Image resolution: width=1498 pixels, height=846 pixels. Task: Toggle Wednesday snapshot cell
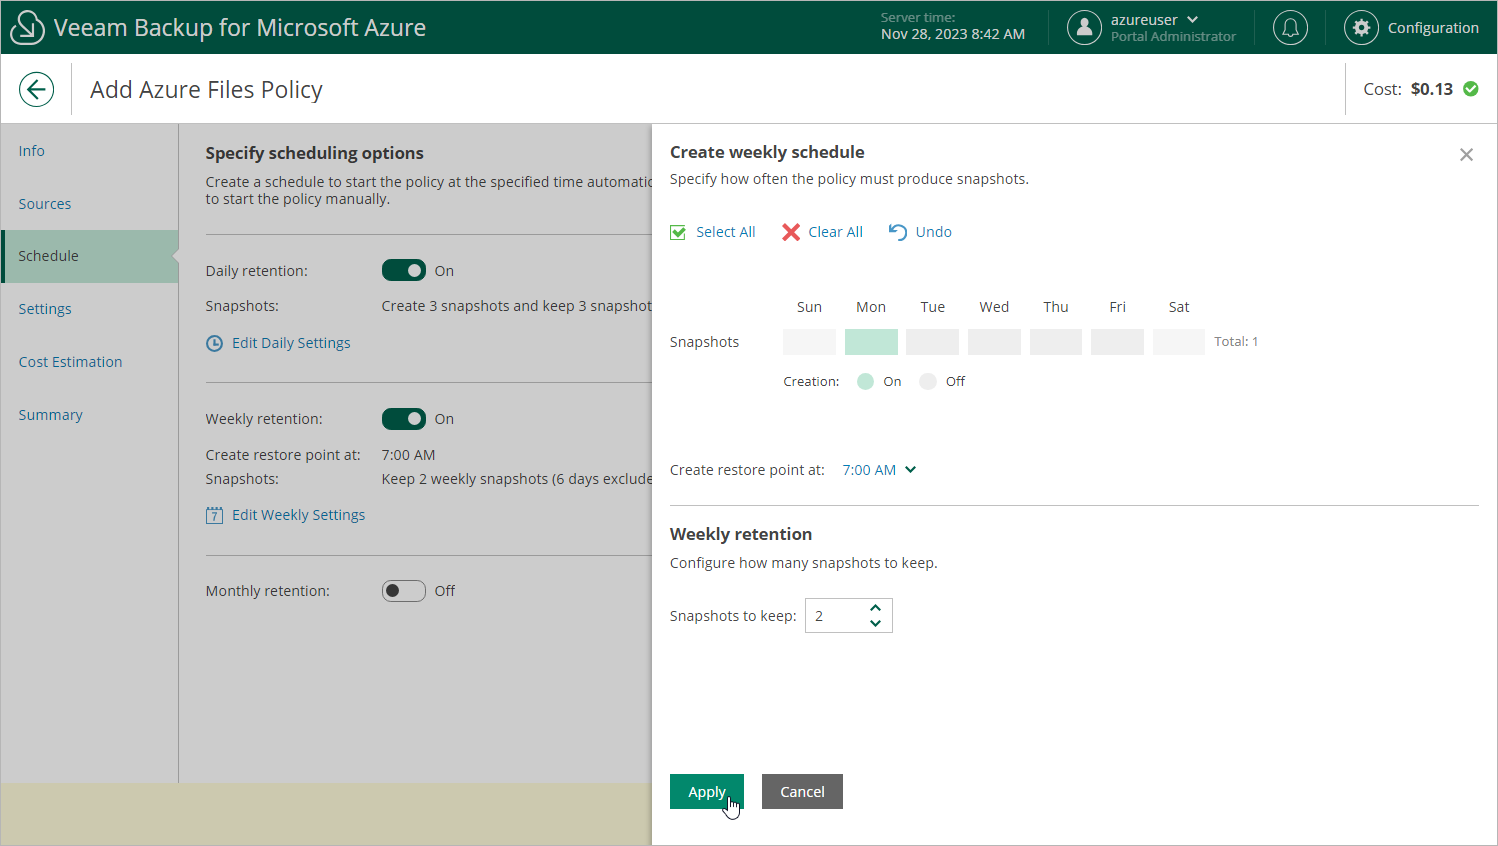coord(994,342)
